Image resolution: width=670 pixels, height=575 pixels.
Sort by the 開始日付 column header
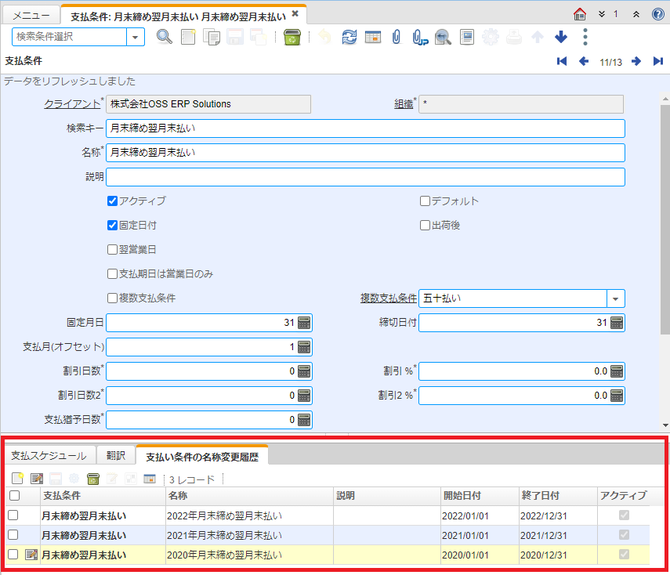click(x=480, y=496)
